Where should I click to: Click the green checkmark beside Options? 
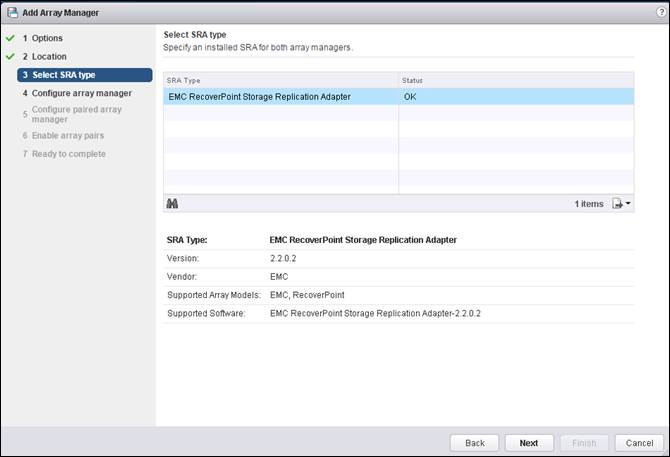10,38
